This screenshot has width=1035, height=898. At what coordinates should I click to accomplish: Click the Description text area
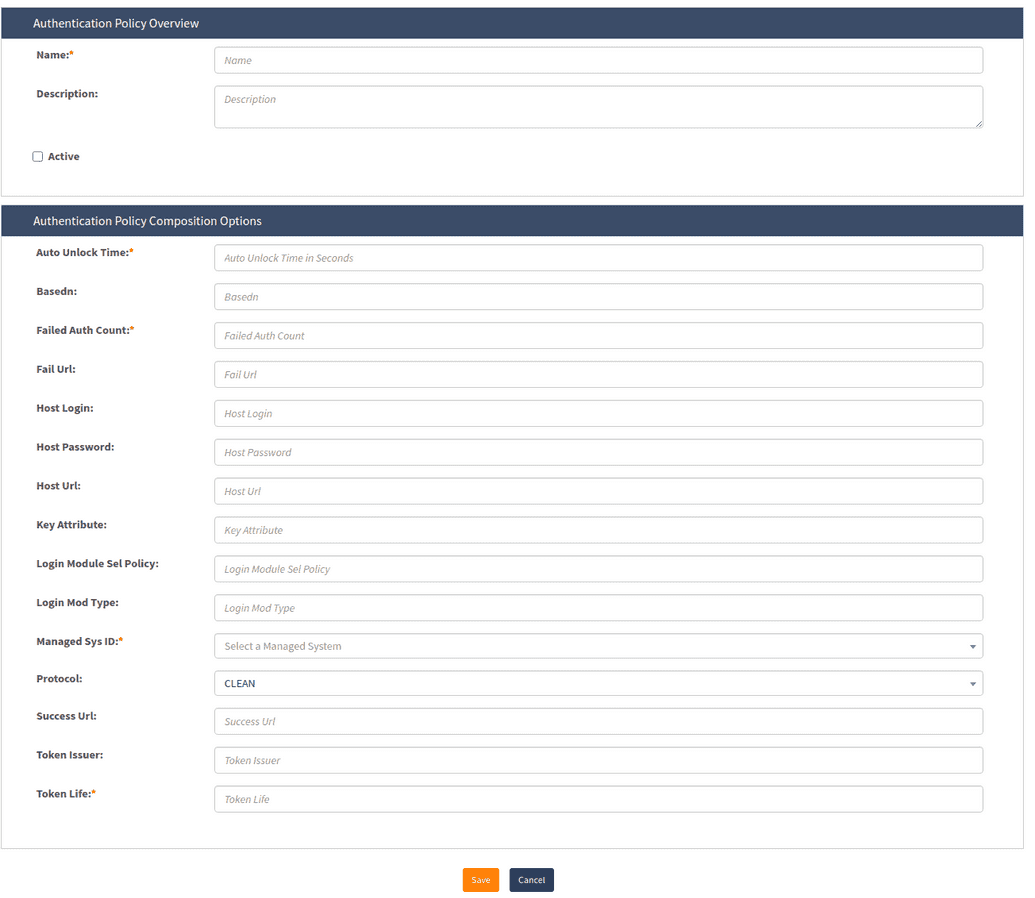pos(598,107)
